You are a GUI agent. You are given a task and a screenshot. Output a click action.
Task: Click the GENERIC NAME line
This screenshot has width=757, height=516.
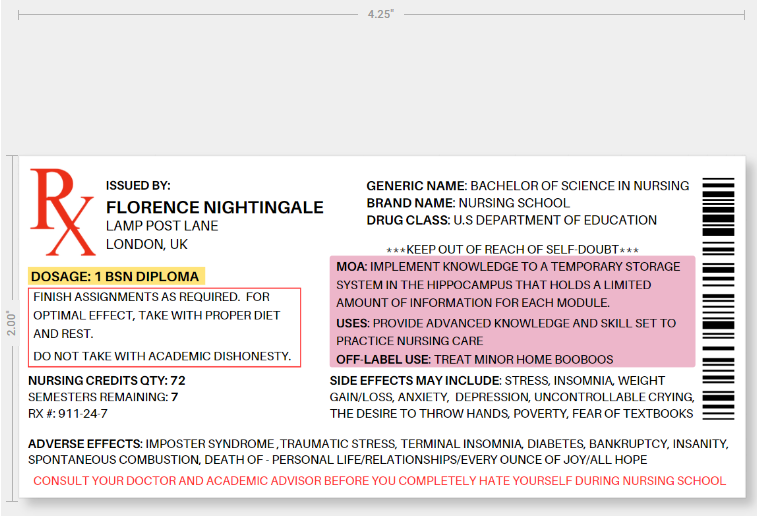(x=527, y=186)
